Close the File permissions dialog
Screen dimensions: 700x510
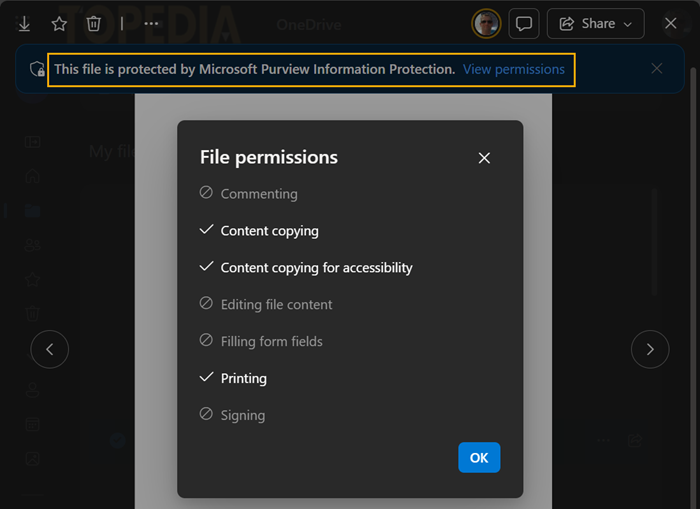point(484,158)
